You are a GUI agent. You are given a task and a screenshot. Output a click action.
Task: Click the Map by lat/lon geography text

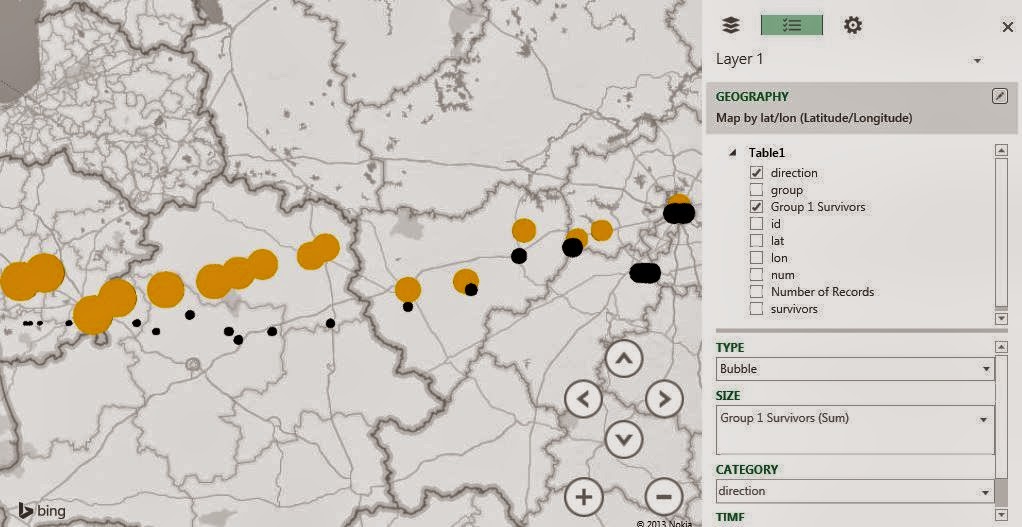[x=813, y=118]
